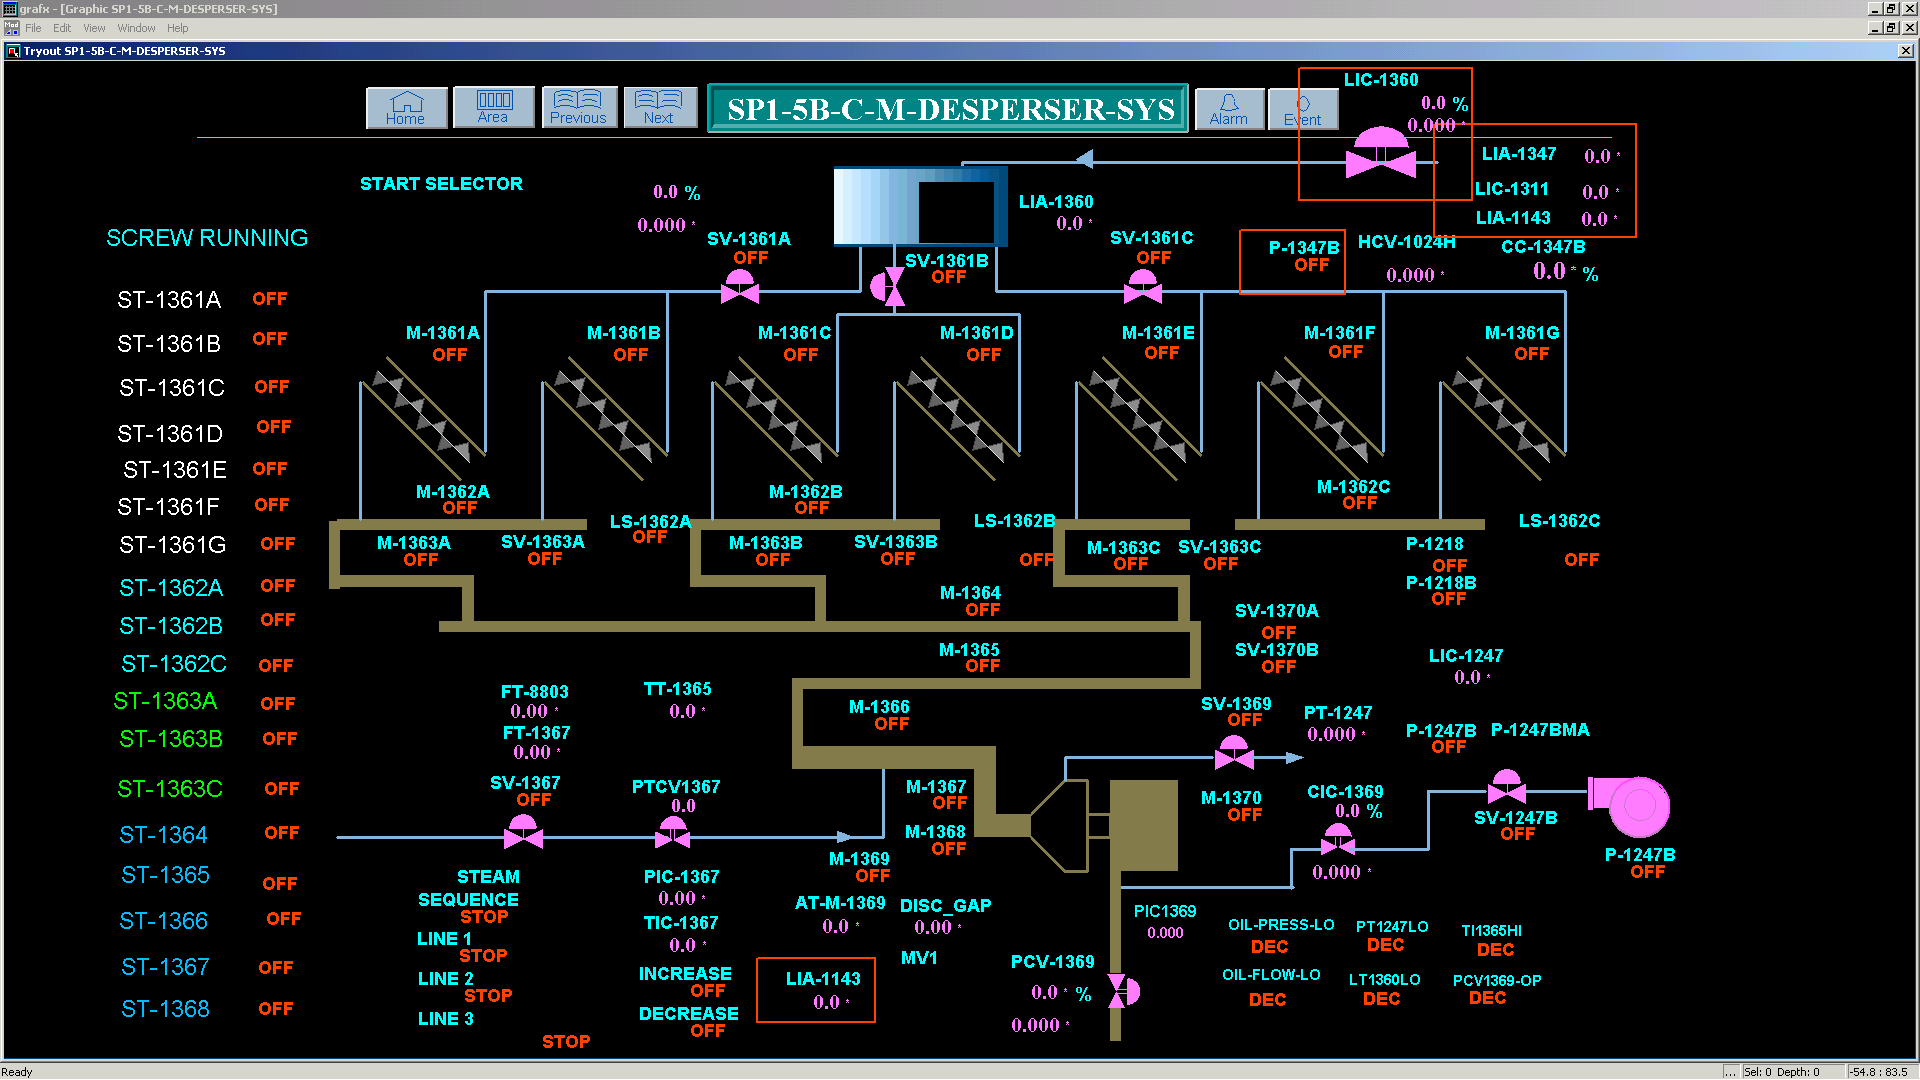This screenshot has width=1920, height=1080.
Task: Open the File menu
Action: (33, 28)
